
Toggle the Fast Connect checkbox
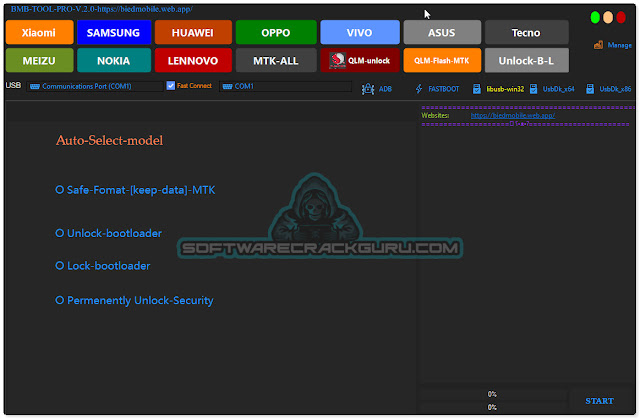tap(171, 86)
